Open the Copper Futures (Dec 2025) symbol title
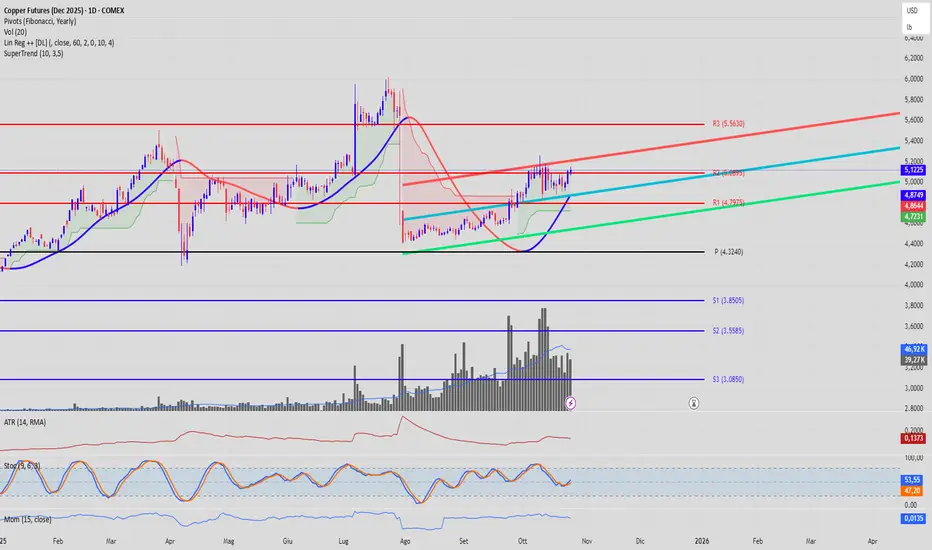Screen dimensions: 932x550 (64, 11)
